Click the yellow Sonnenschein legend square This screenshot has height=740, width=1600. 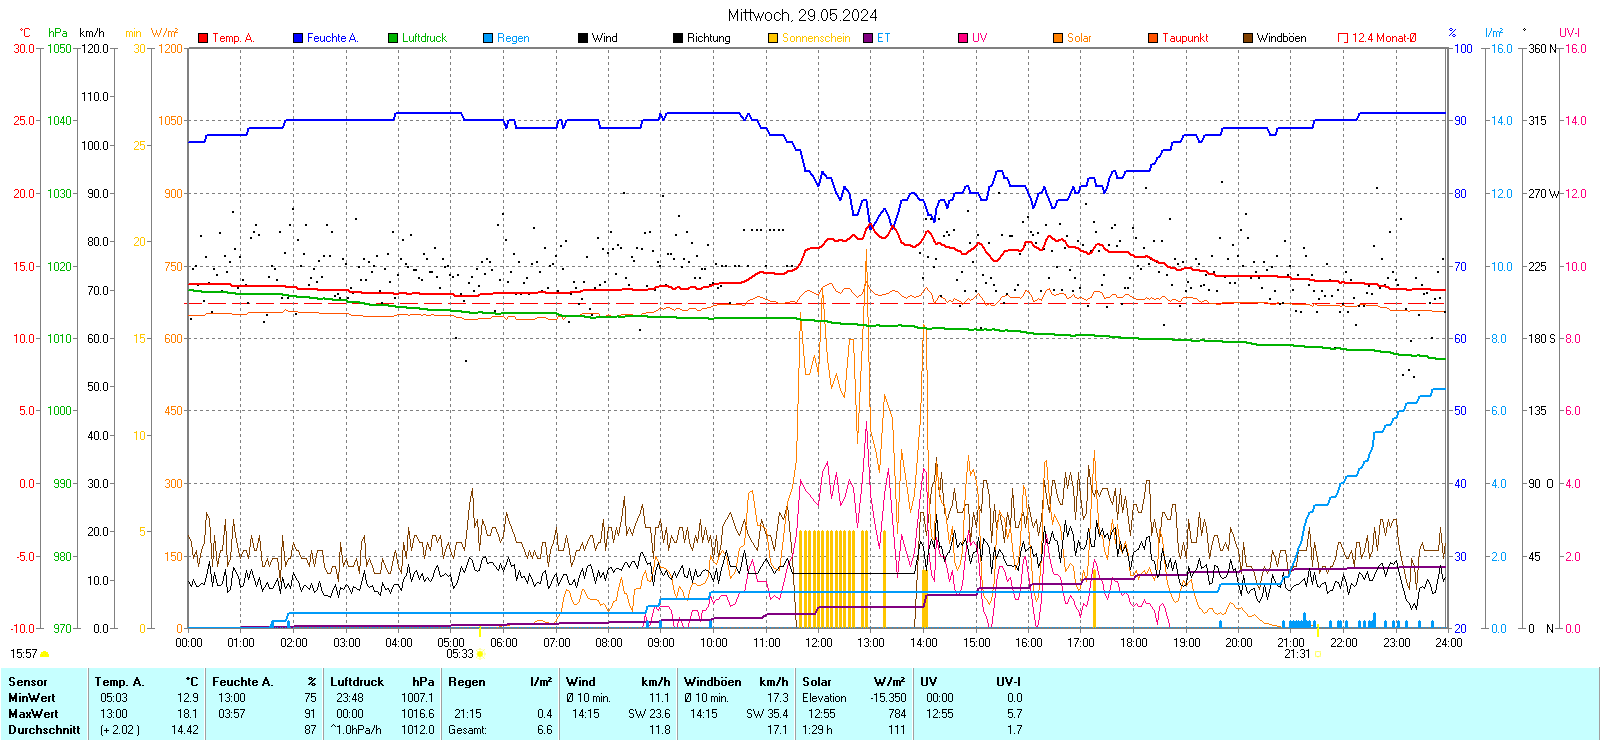pos(773,38)
